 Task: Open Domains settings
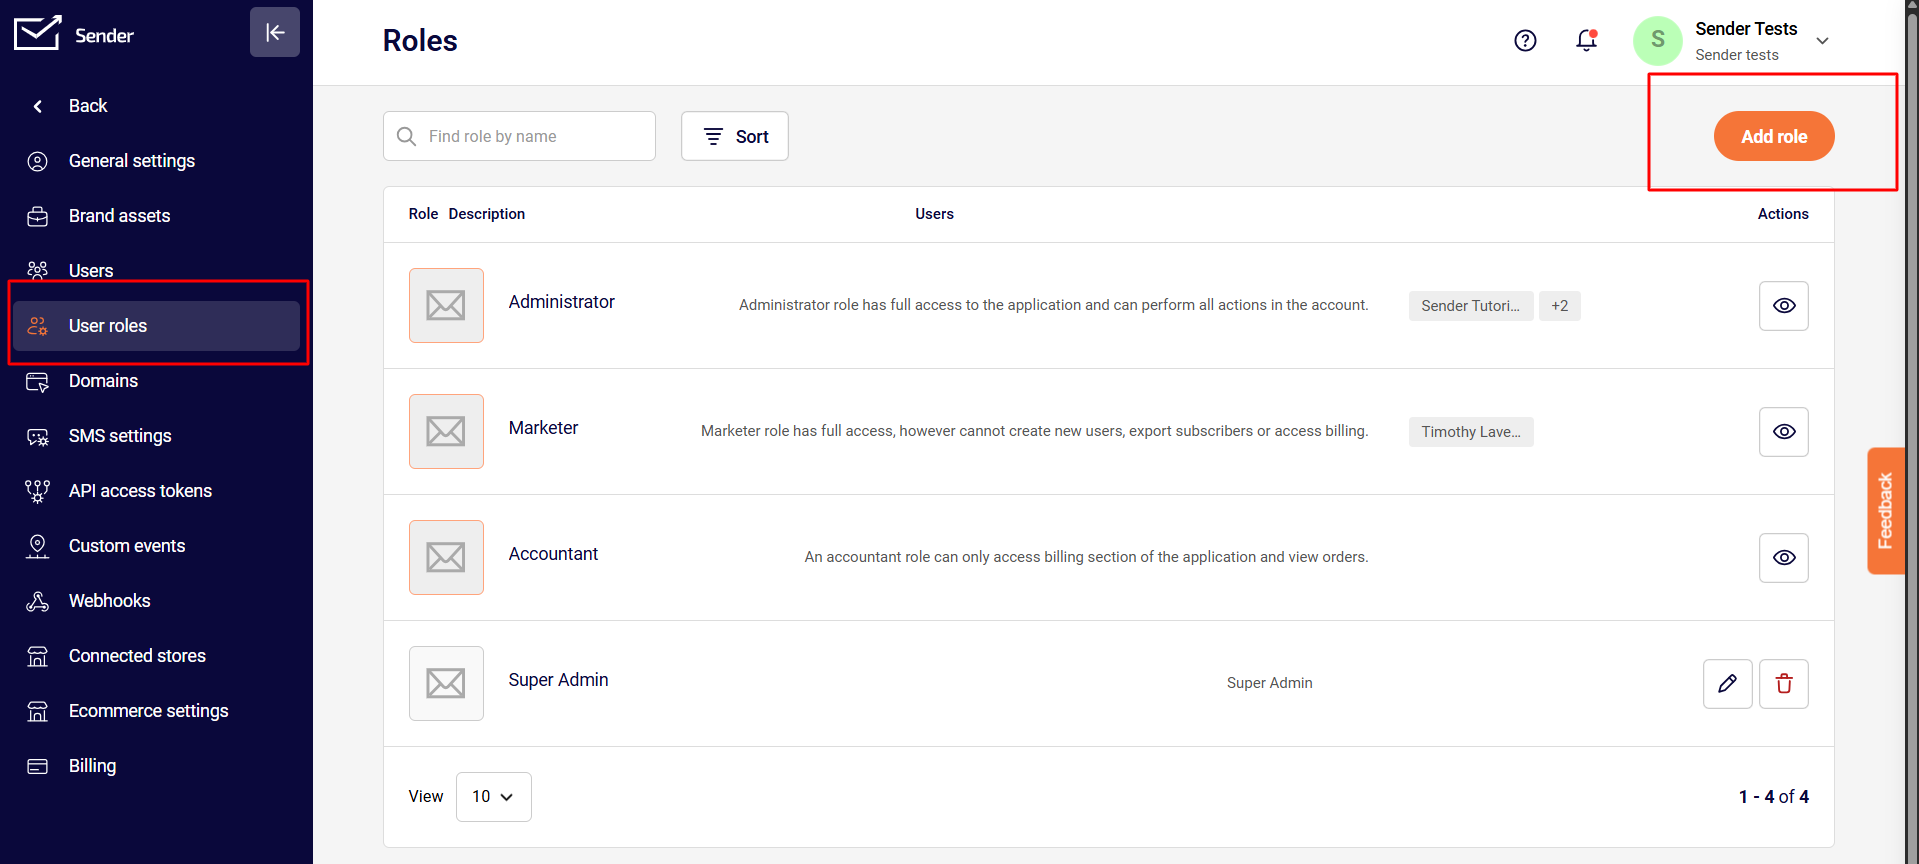click(x=156, y=381)
